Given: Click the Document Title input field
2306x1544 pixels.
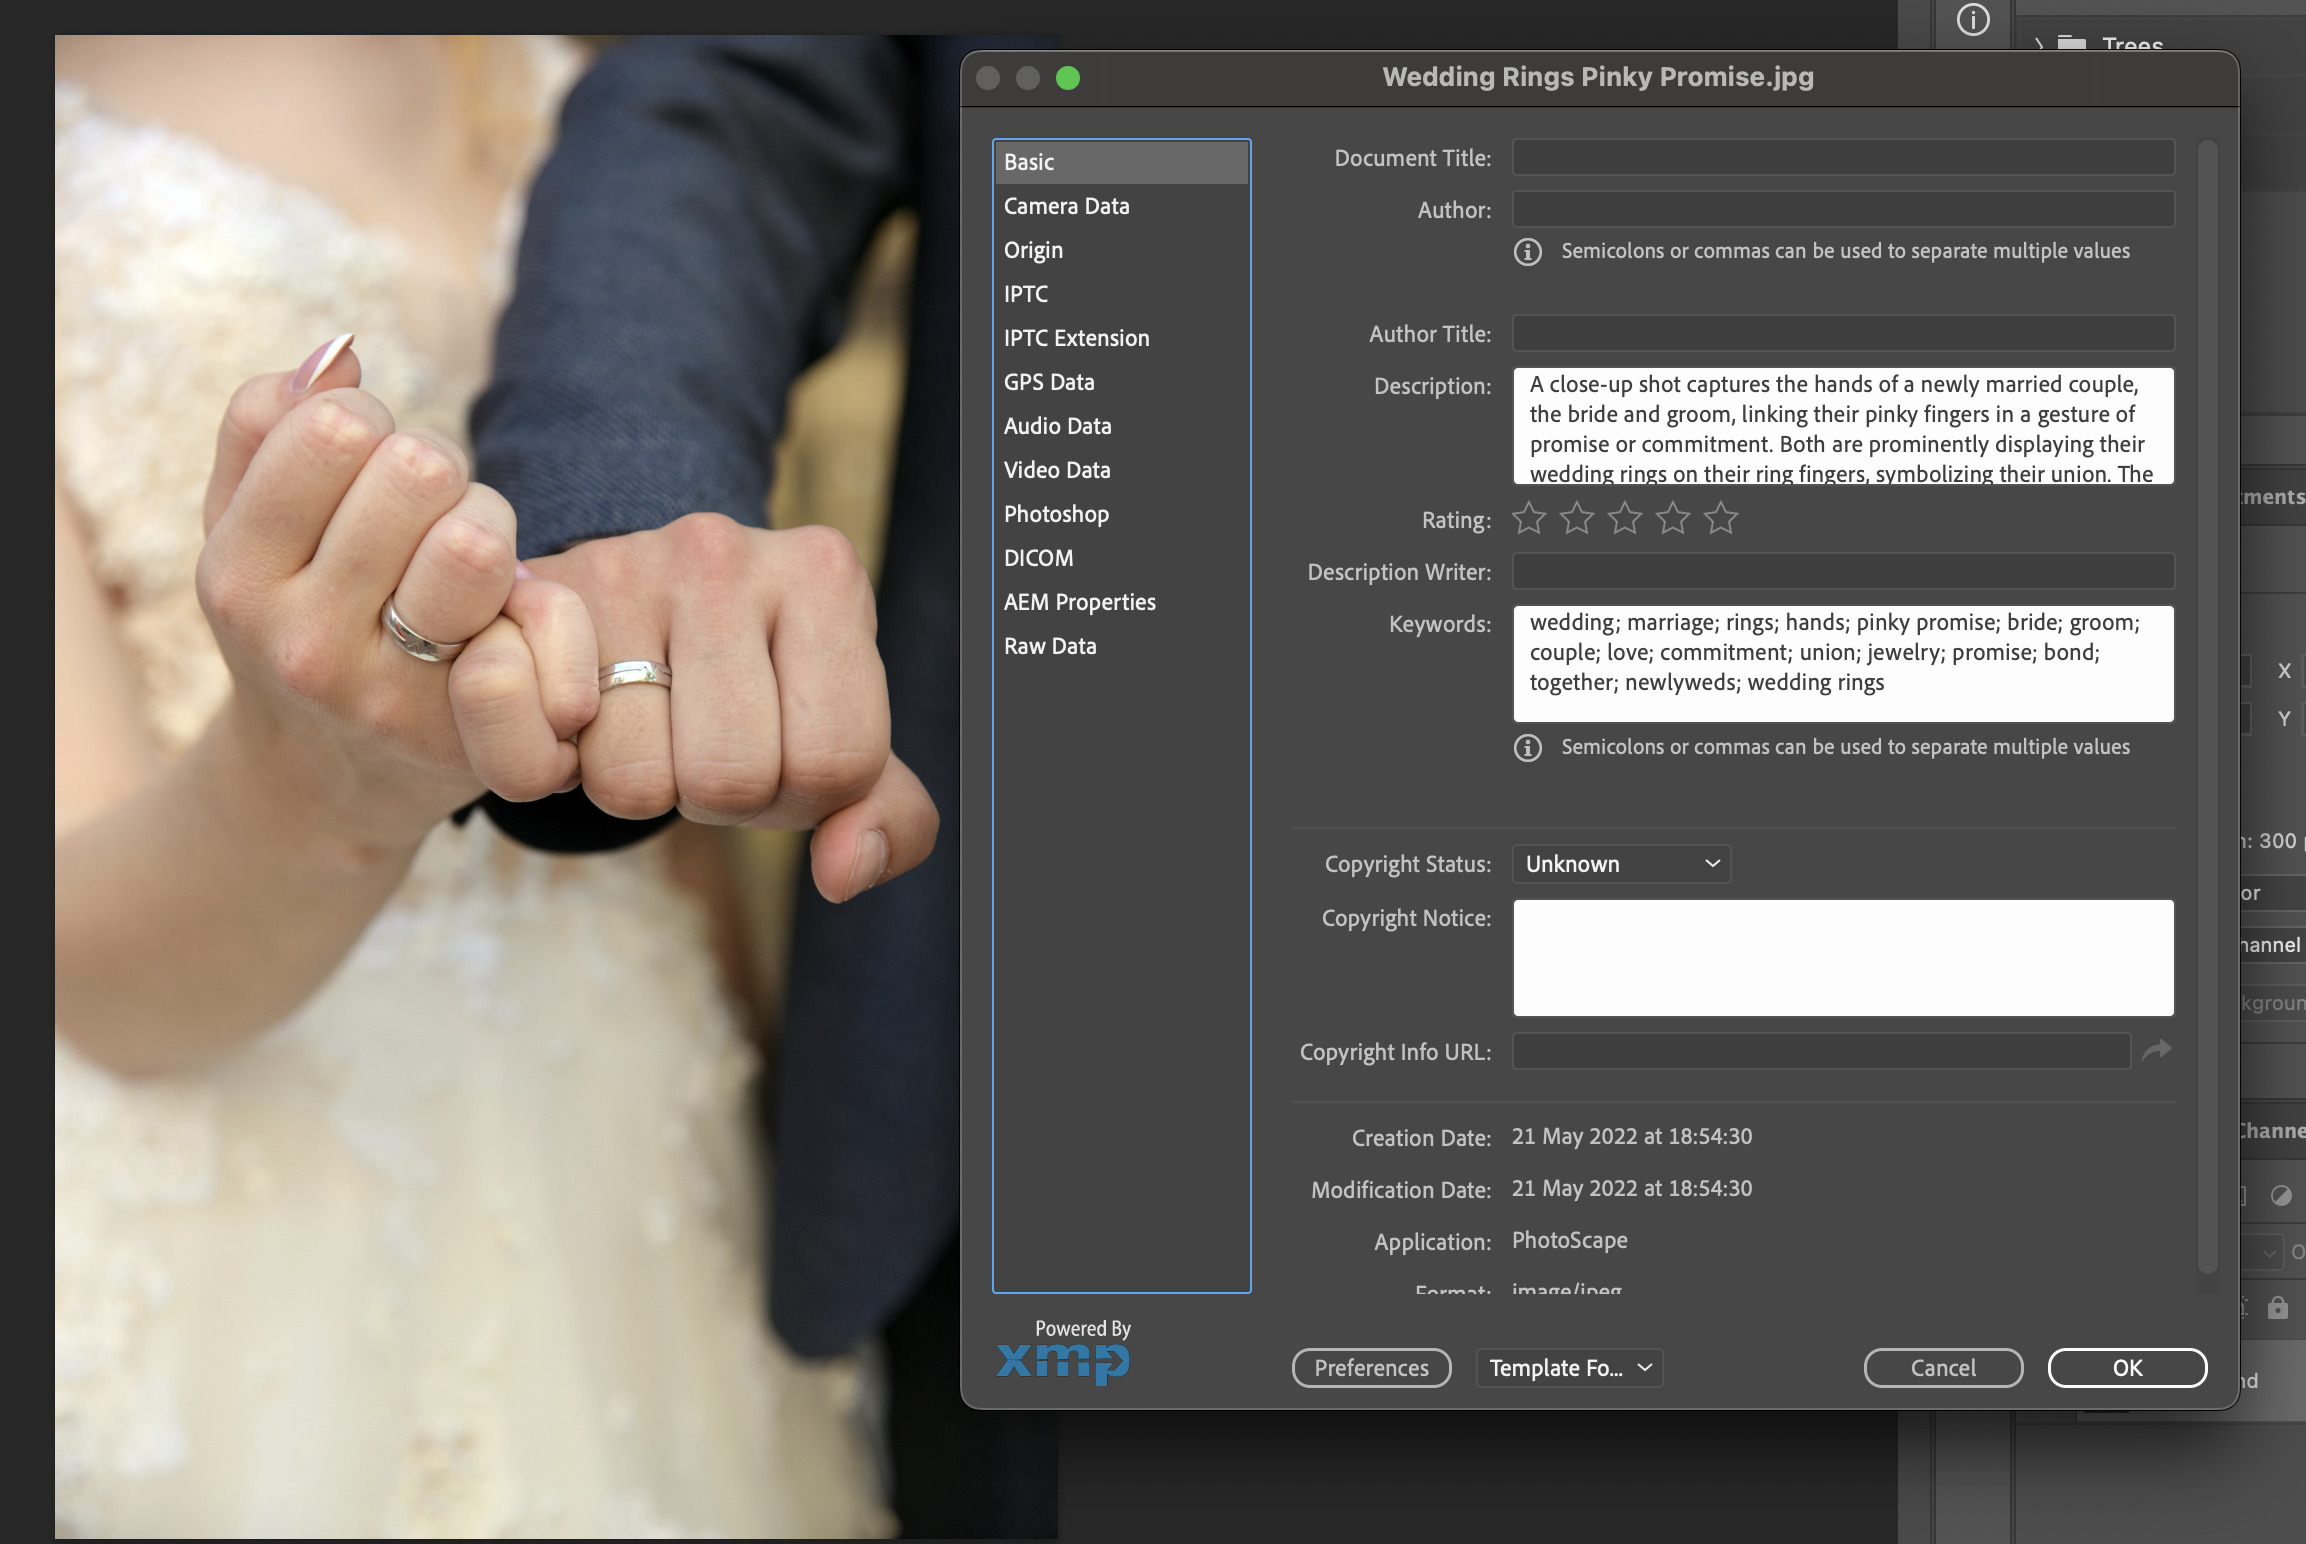Looking at the screenshot, I should click(1842, 158).
